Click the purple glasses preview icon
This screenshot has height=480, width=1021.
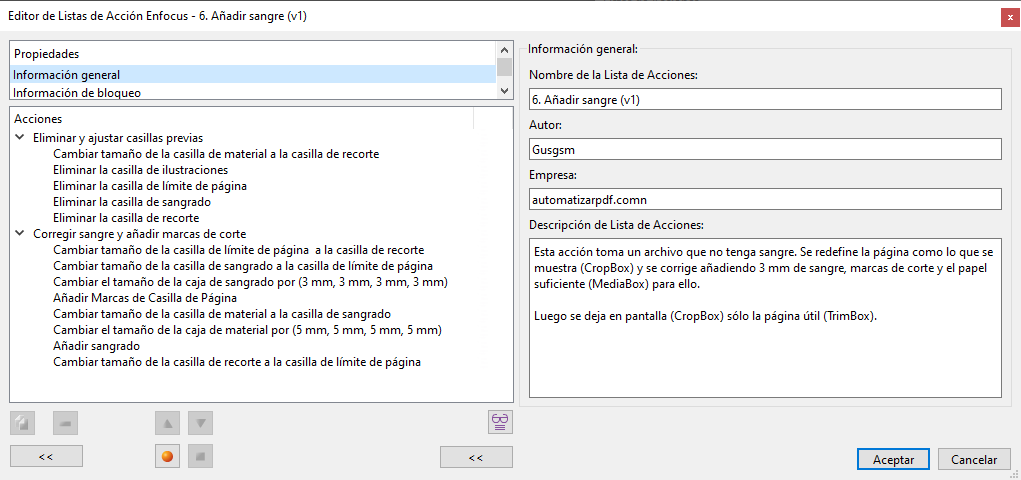(501, 422)
